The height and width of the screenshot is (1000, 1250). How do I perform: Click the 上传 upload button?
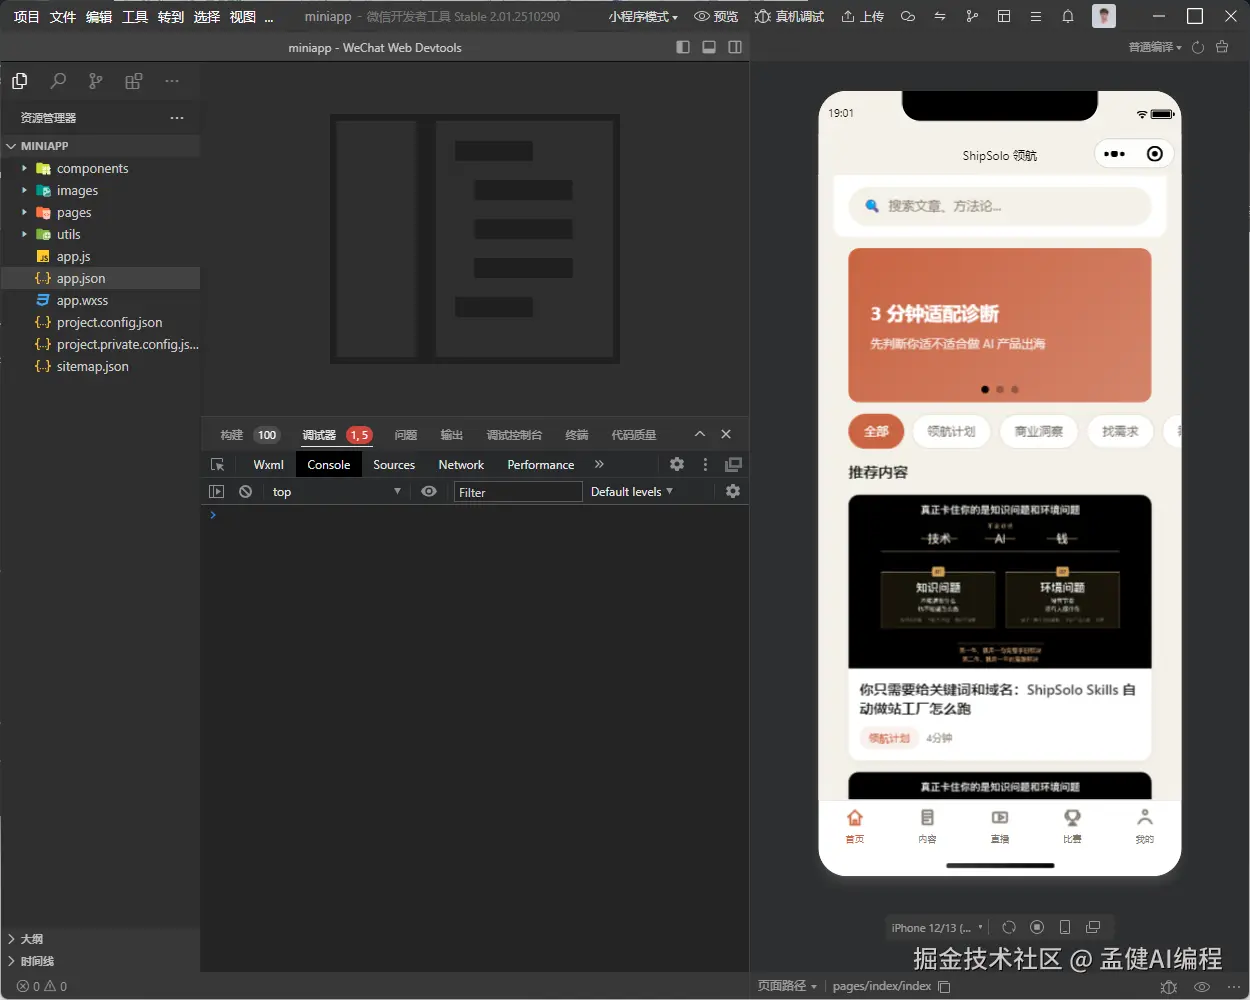tap(862, 16)
